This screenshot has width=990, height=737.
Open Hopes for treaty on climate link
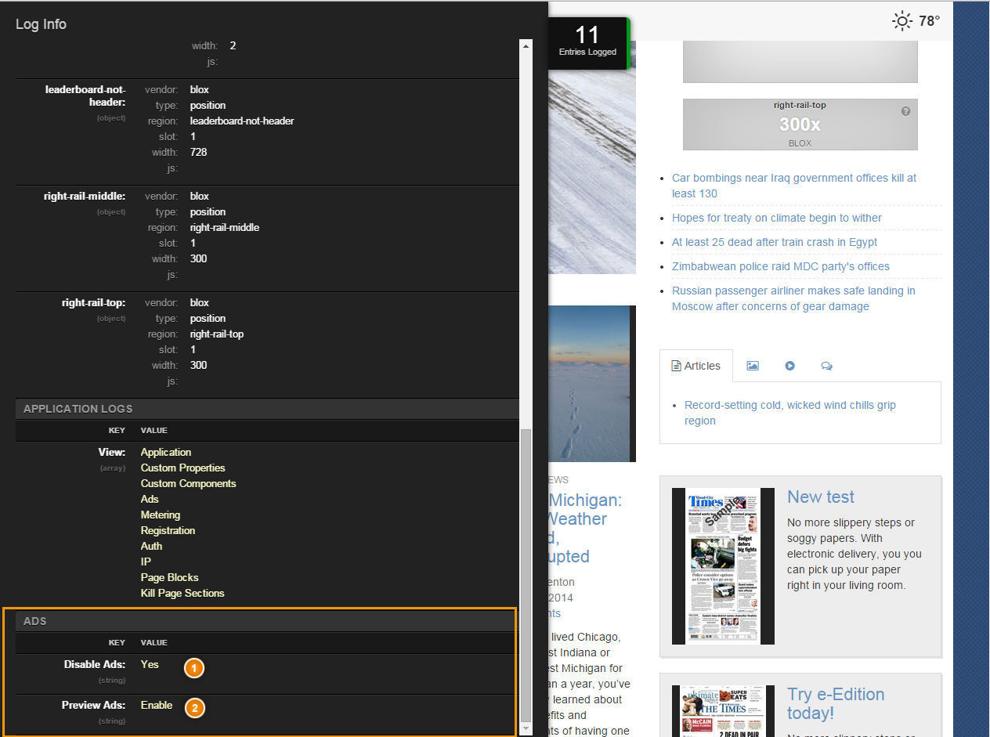[777, 218]
